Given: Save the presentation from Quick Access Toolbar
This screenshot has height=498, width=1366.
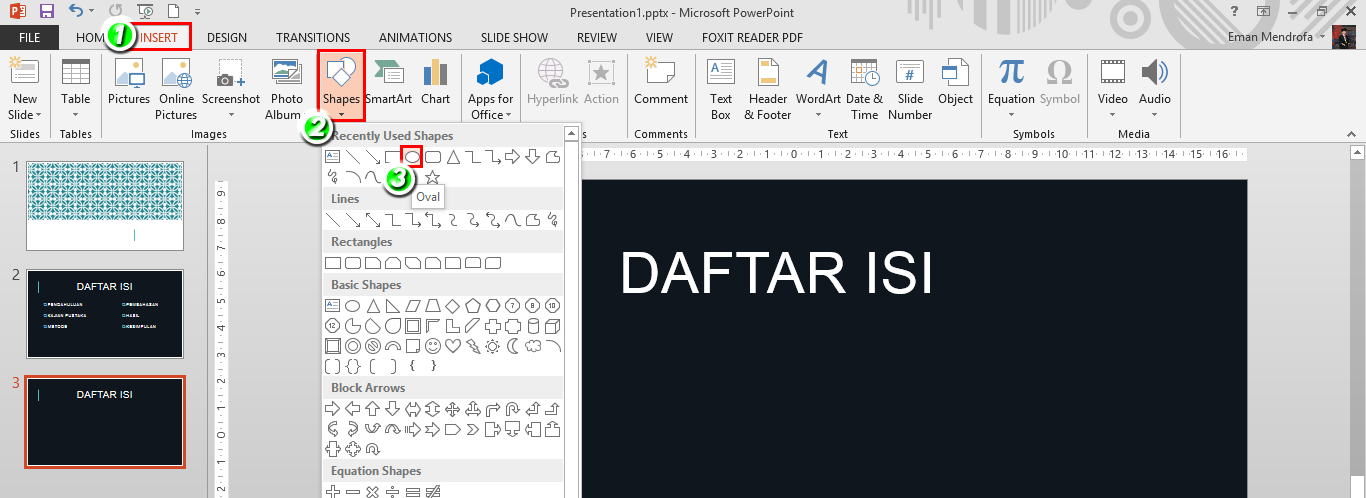Looking at the screenshot, I should coord(46,11).
